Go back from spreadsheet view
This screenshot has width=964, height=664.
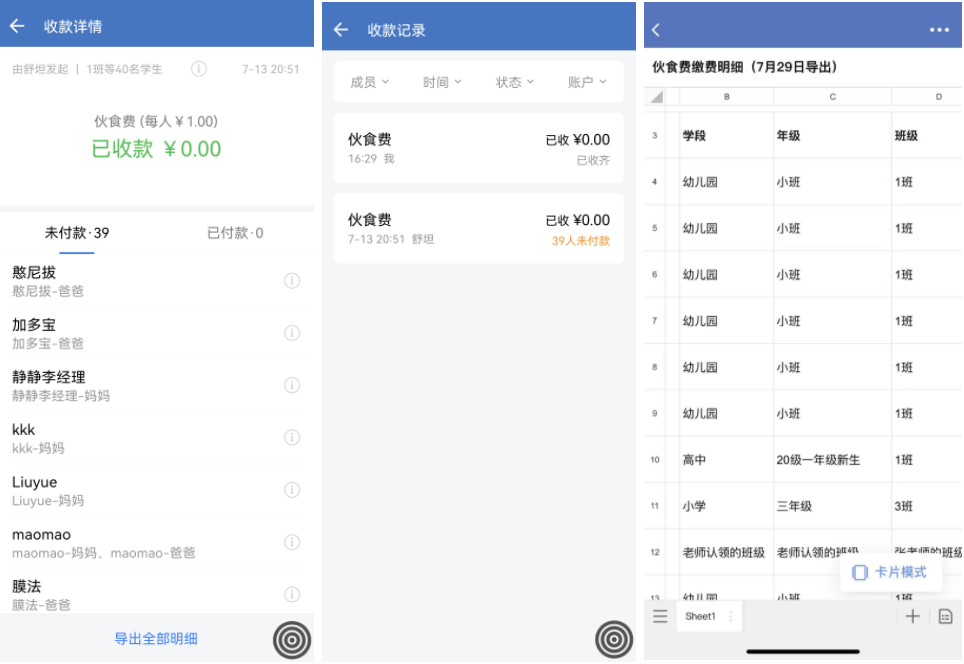(656, 30)
